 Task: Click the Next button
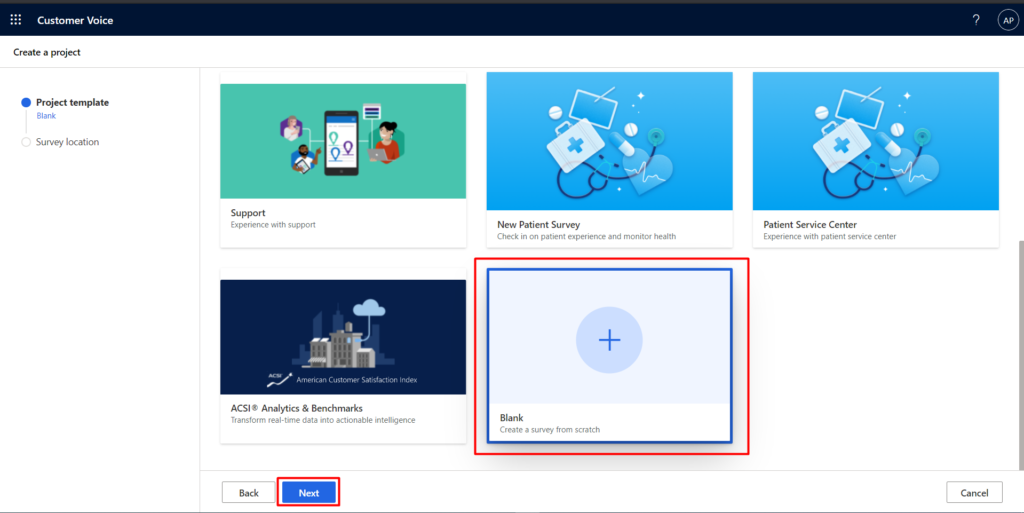309,493
